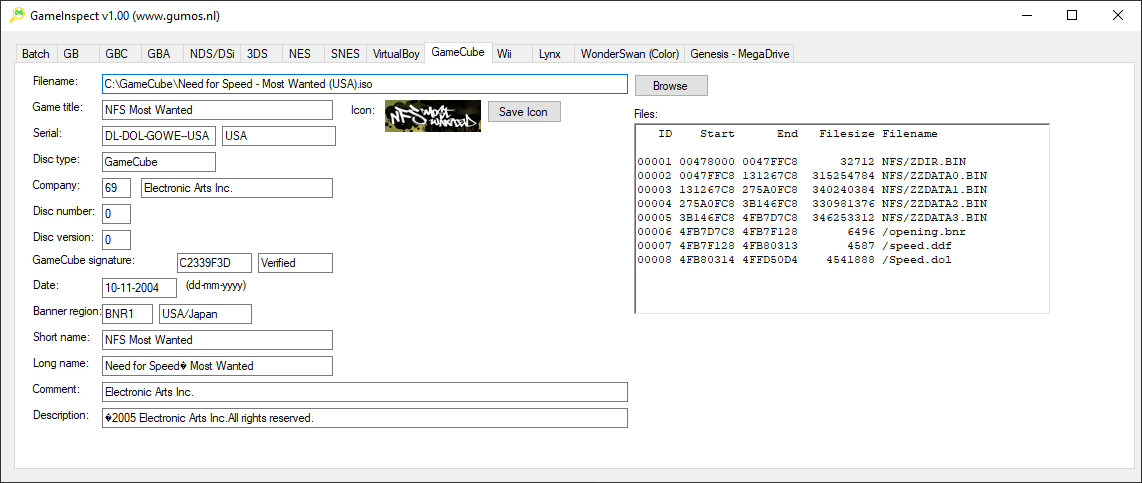Screen dimensions: 1142x483
Task: Go to the VirtualBoy tab
Action: click(396, 54)
